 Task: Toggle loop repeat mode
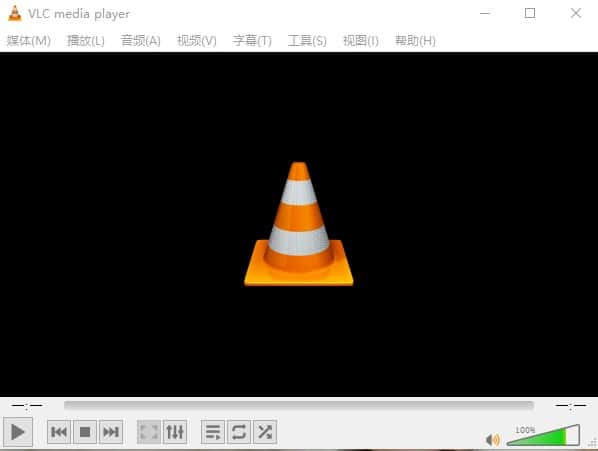(239, 432)
